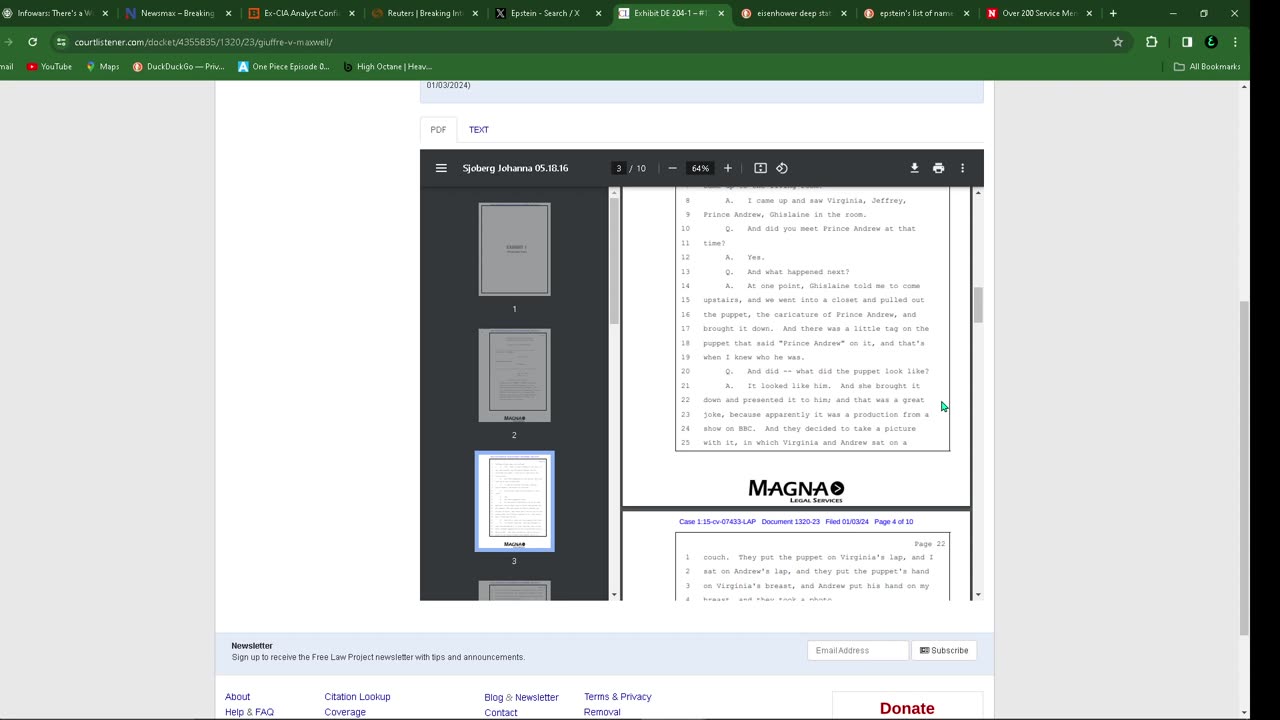Open the YouTube bookmark
Screen dimensions: 1280x720
(49, 67)
